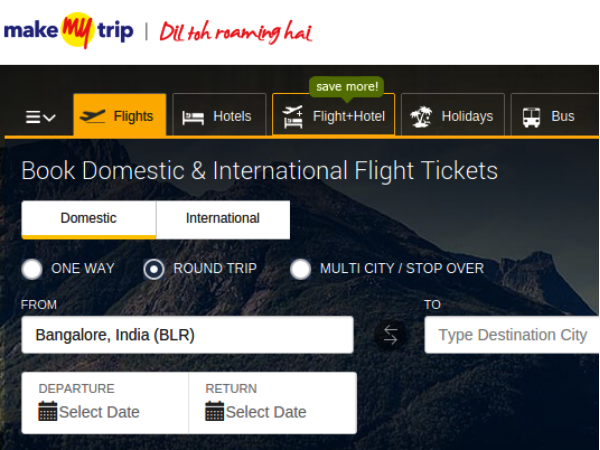Select the One Way radio option
The height and width of the screenshot is (450, 600).
pyautogui.click(x=32, y=268)
